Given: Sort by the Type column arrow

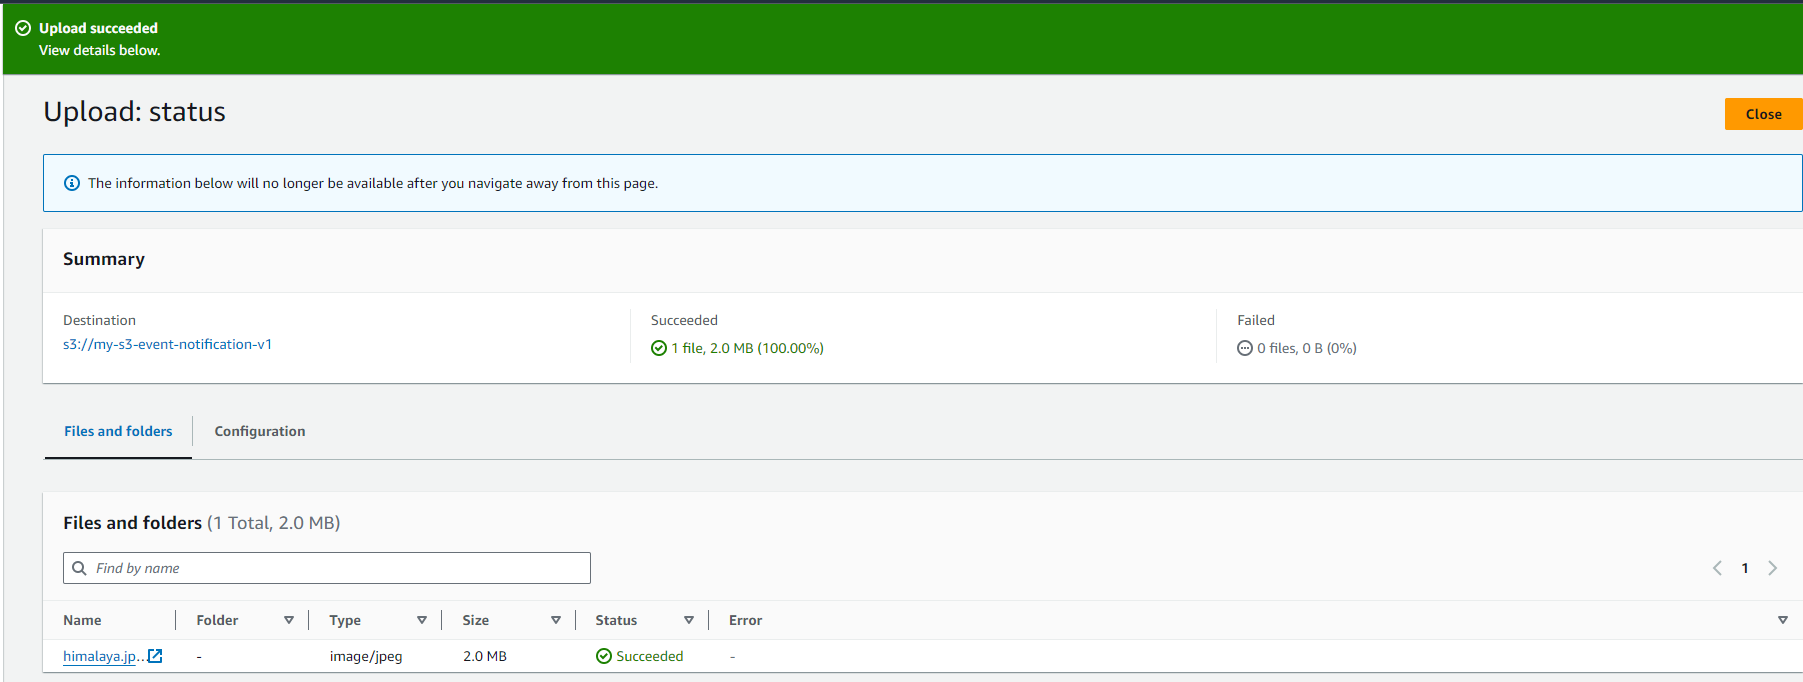Looking at the screenshot, I should point(422,620).
